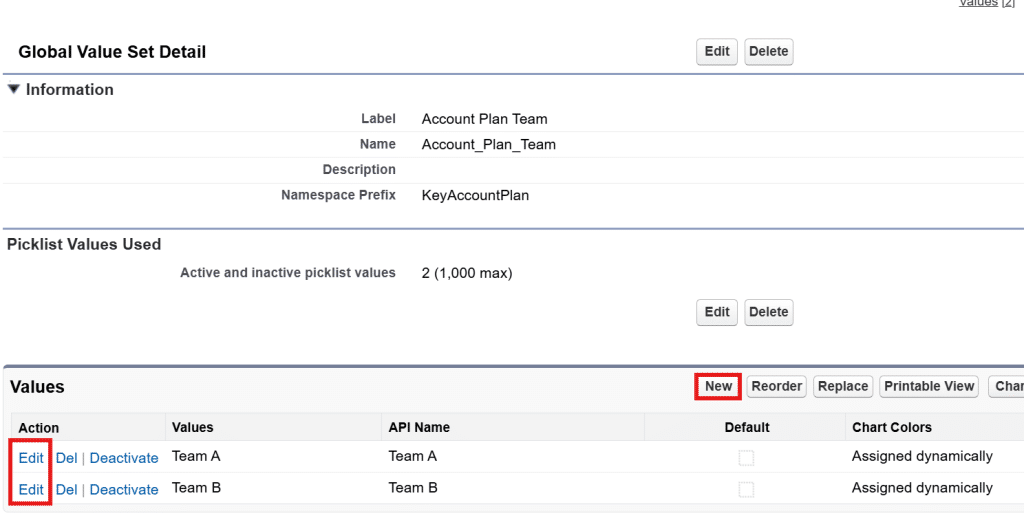This screenshot has height=520, width=1024.
Task: Deactivate the Team B value
Action: [124, 489]
